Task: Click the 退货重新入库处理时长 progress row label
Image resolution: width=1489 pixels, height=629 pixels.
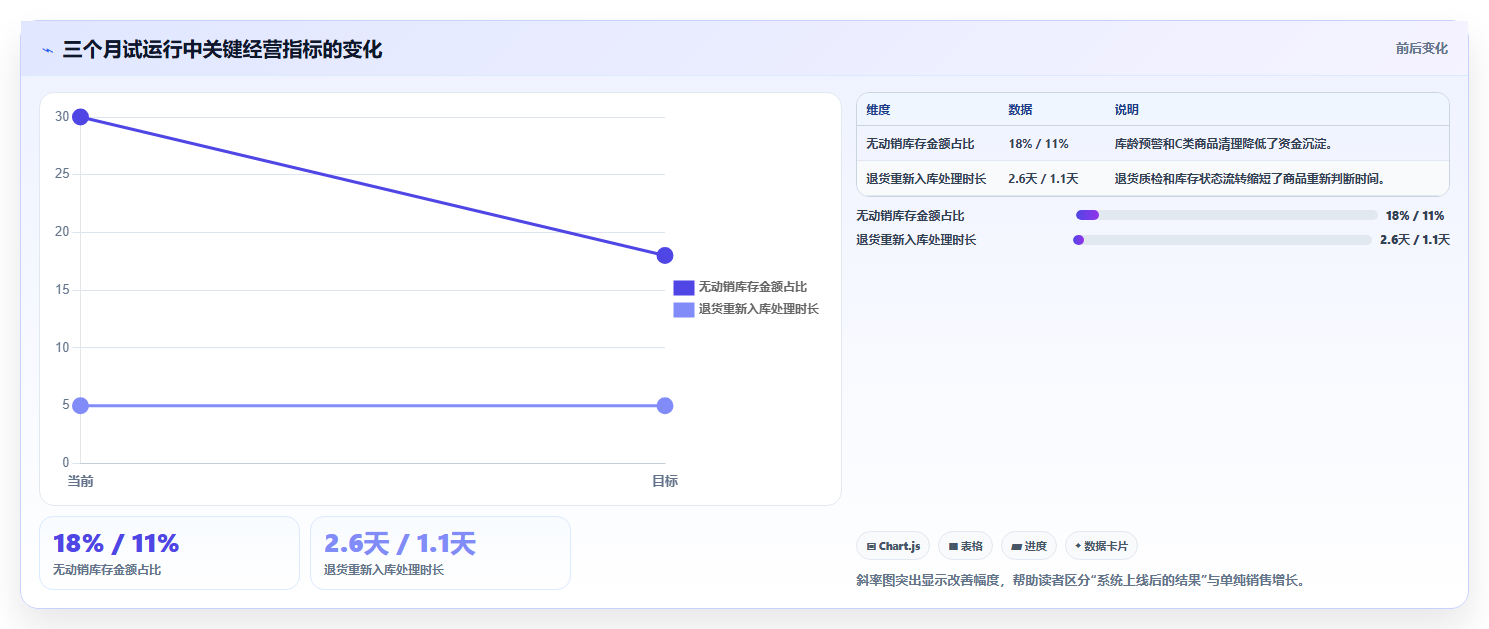Action: click(916, 240)
